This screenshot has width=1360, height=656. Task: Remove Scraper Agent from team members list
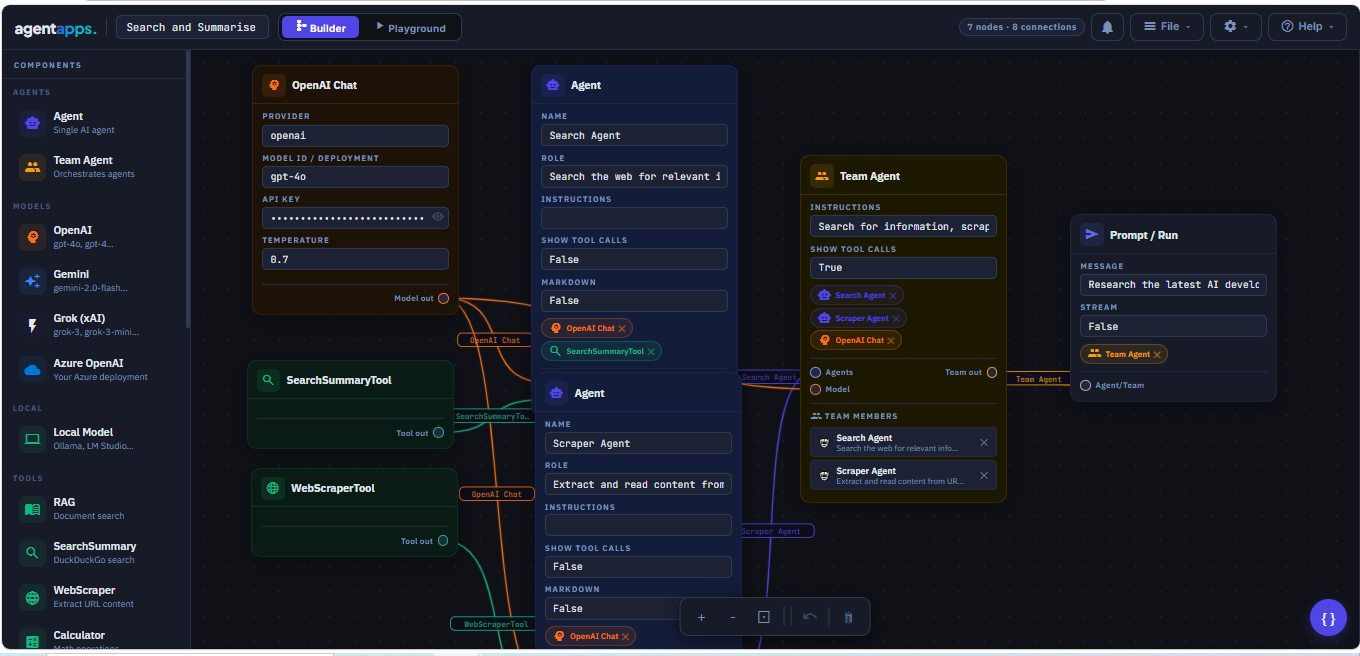coord(983,475)
